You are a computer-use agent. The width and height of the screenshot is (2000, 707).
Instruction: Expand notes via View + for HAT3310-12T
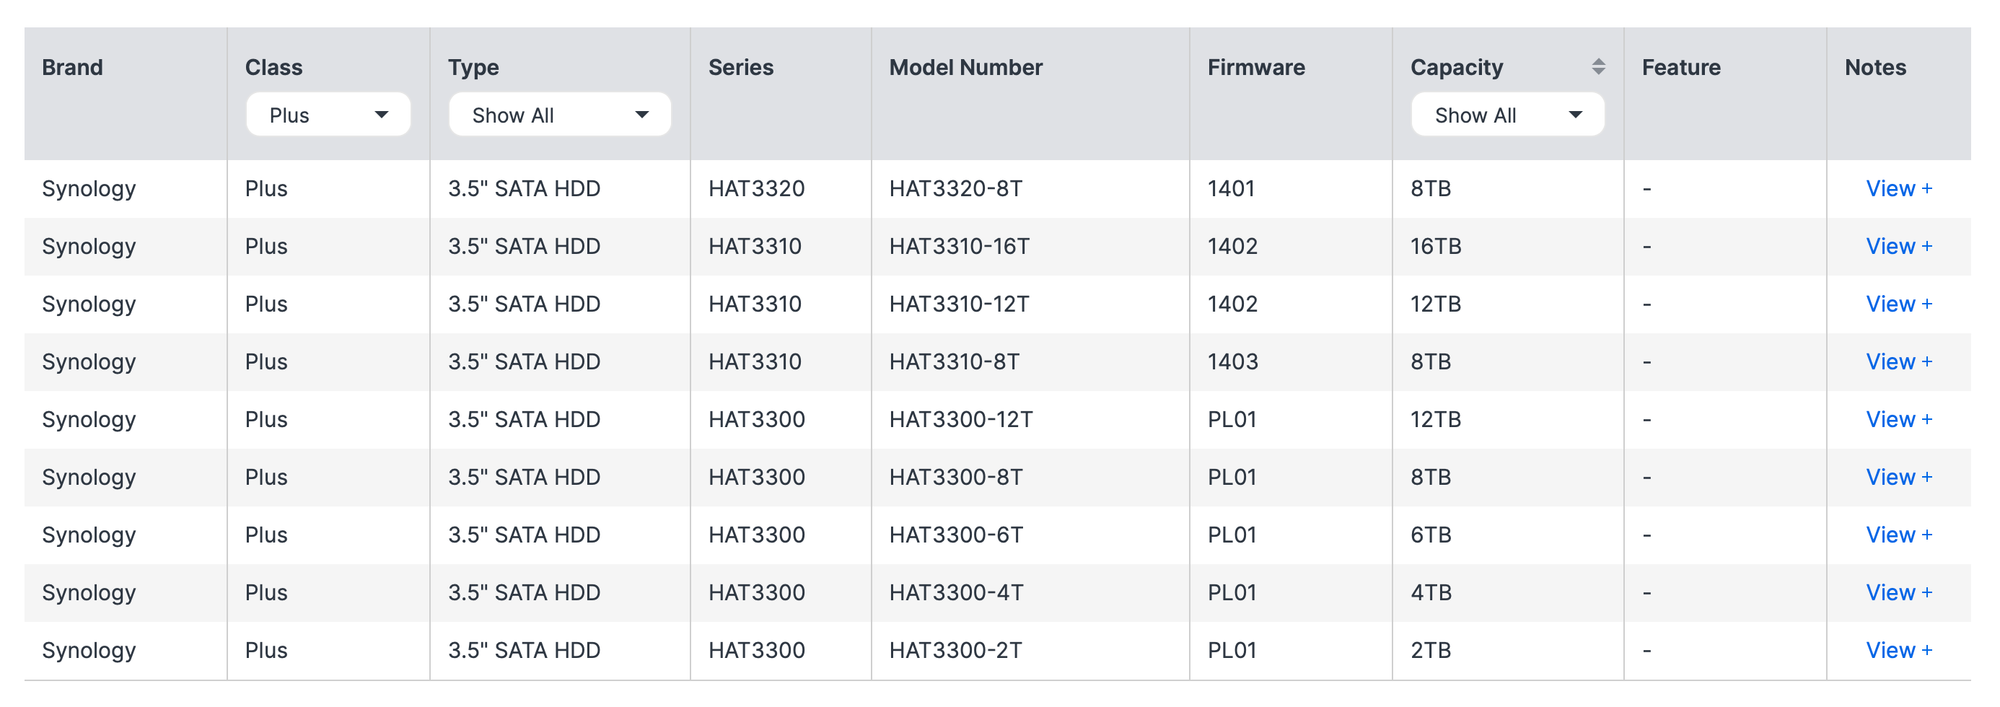[1898, 304]
